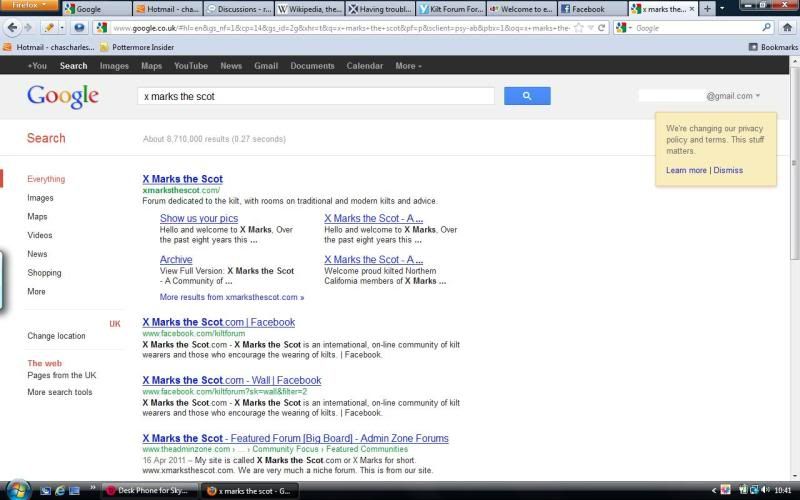The width and height of the screenshot is (800, 500).
Task: Click the magnifier in Firefox search box
Action: coord(766,28)
